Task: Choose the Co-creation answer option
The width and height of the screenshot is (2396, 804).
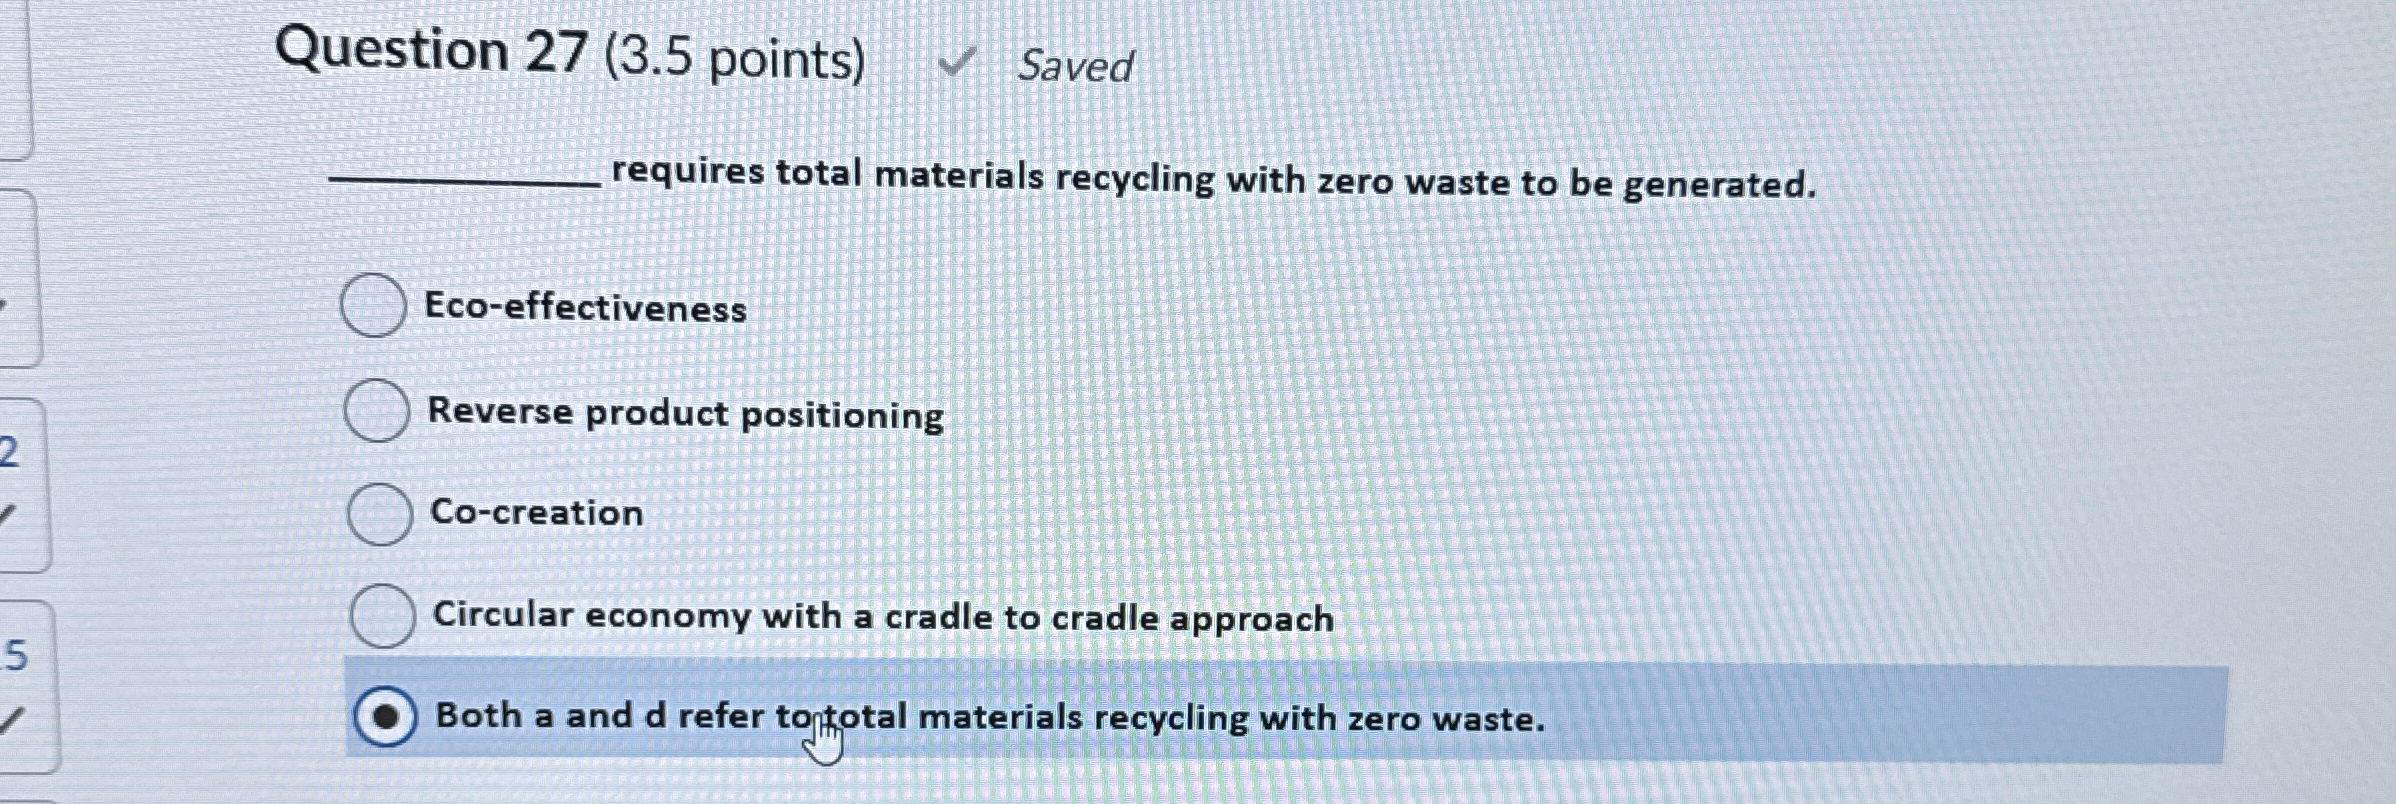Action: point(380,512)
